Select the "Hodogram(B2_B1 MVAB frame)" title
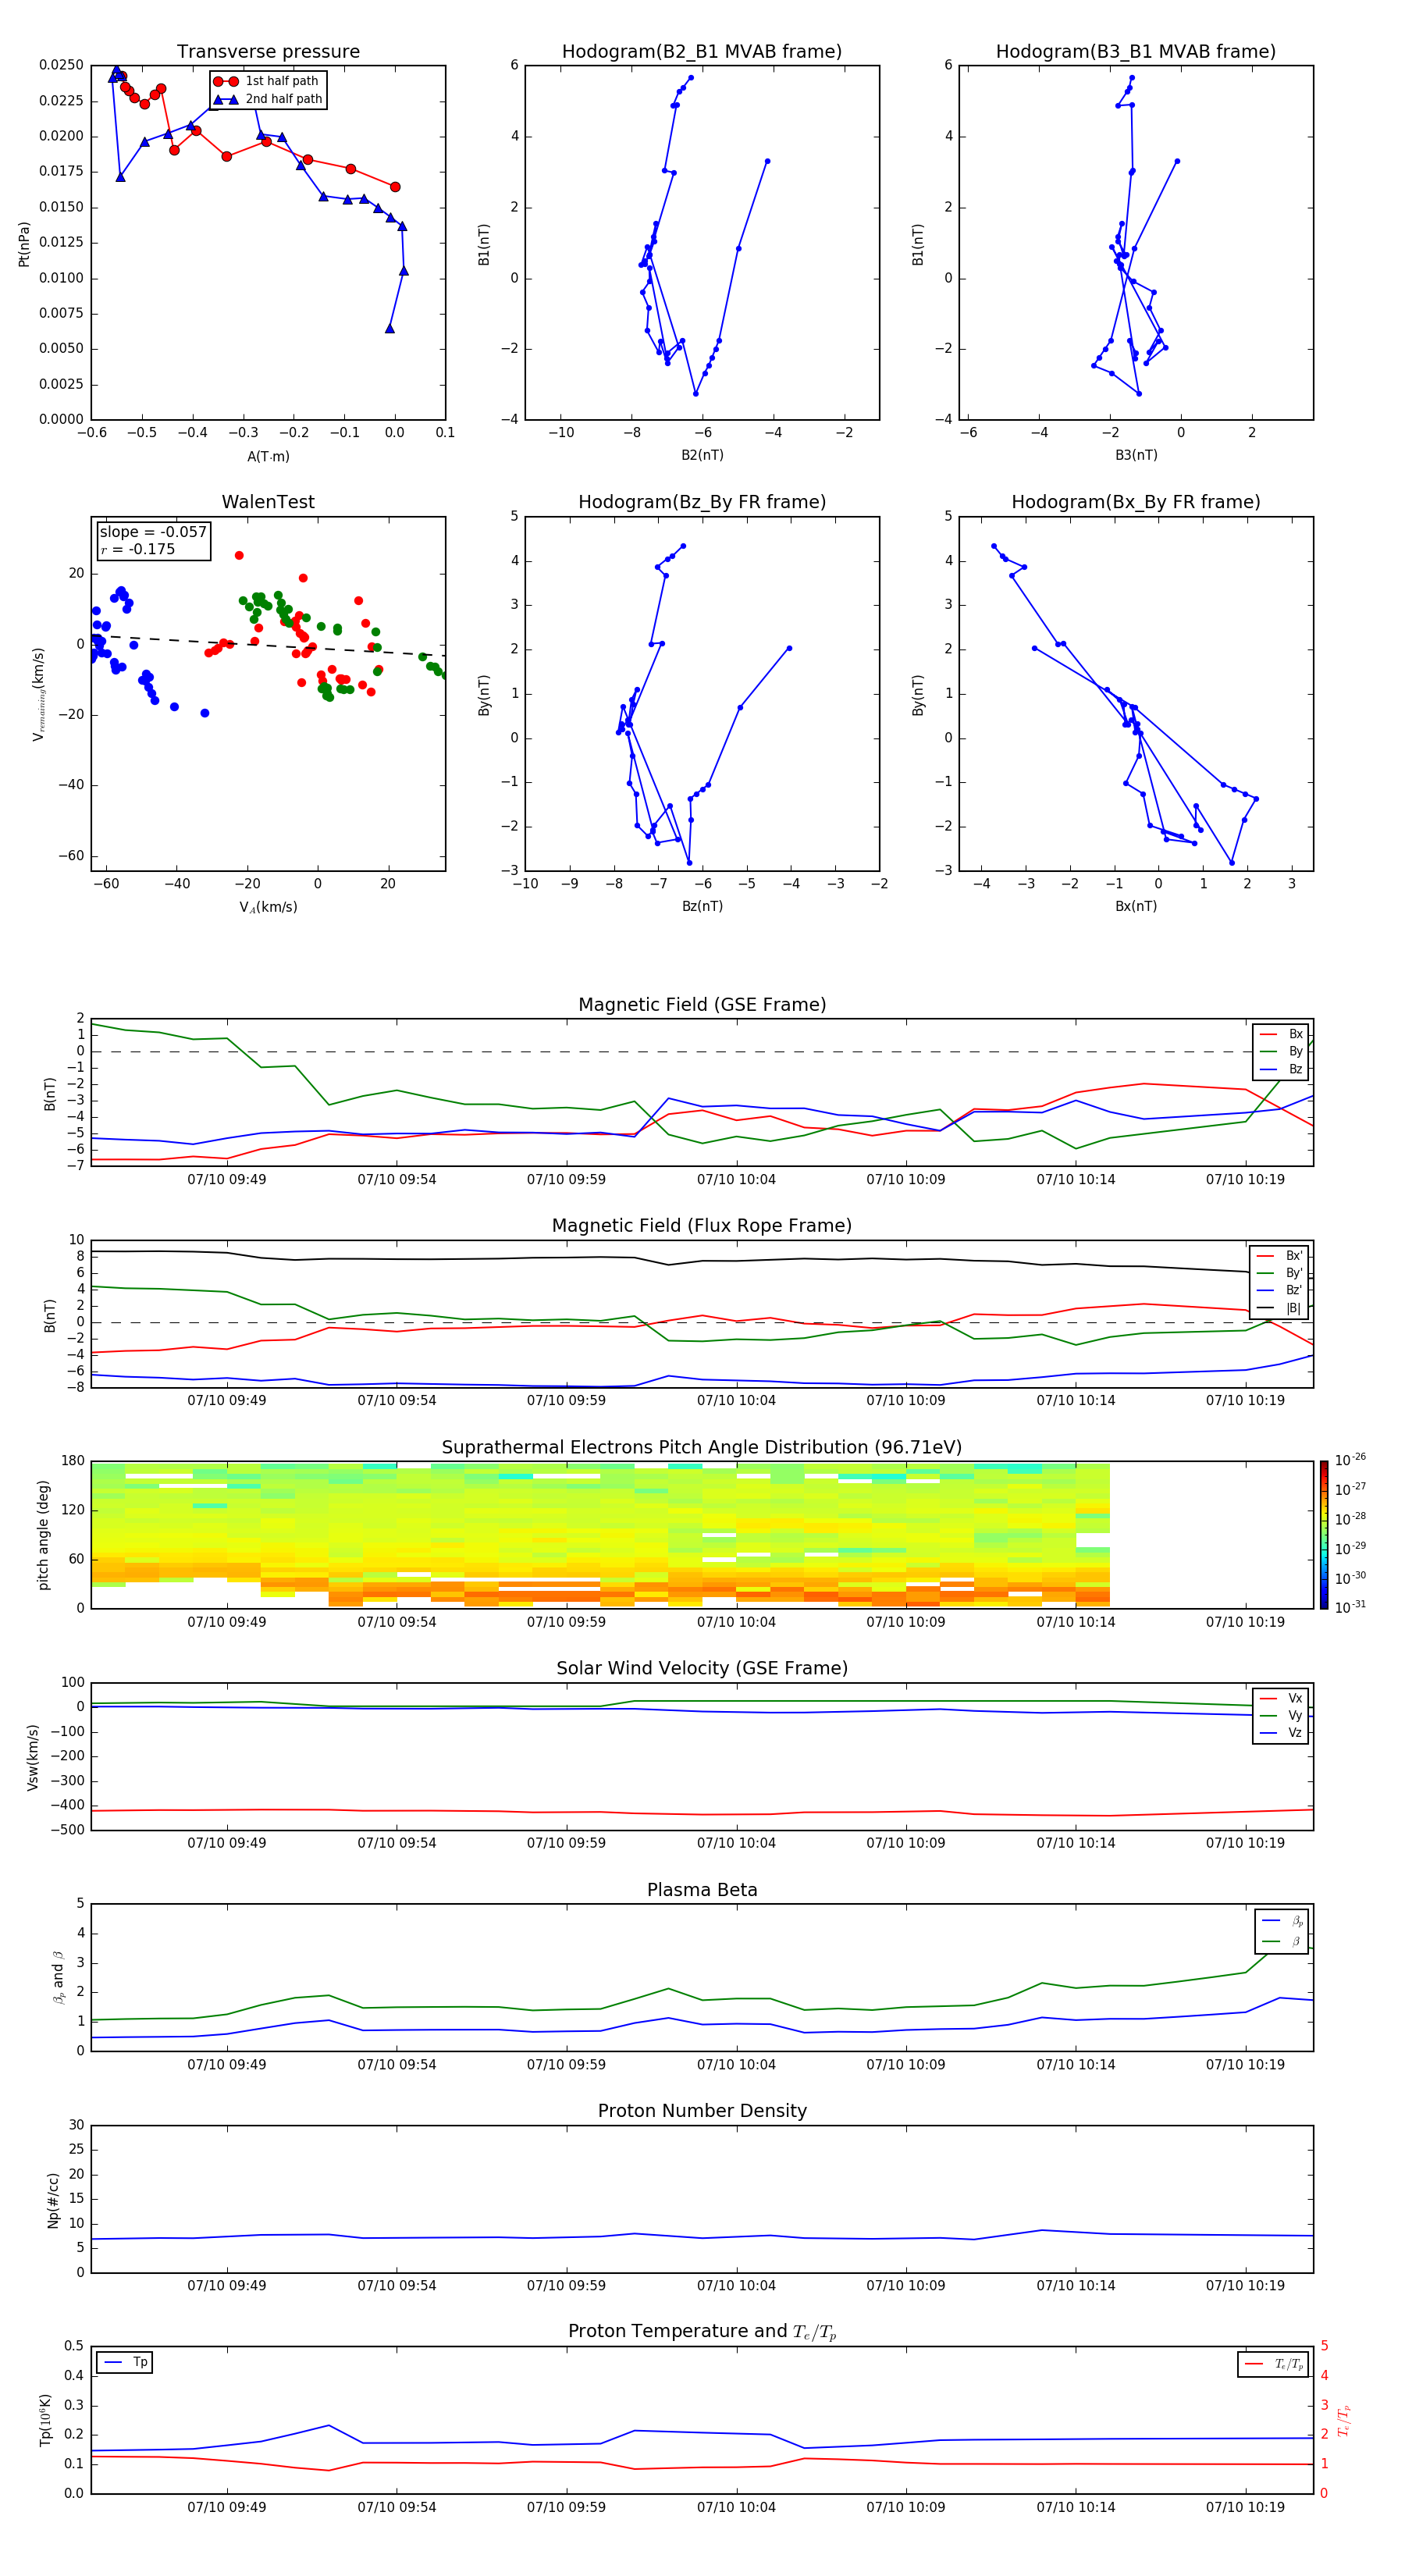 (x=702, y=52)
